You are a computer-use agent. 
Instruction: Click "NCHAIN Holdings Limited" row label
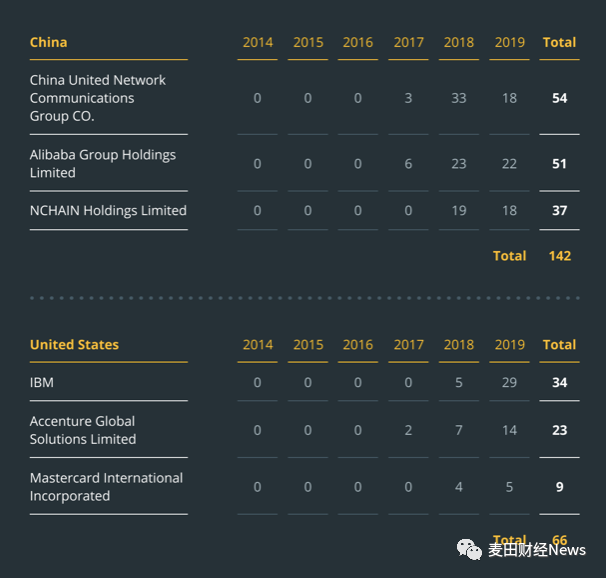[x=108, y=211]
